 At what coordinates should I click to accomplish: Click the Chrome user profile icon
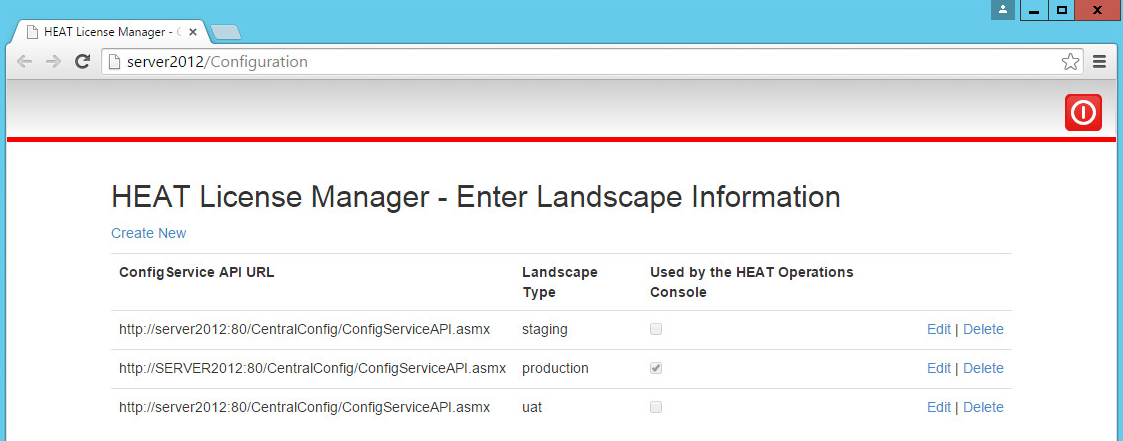tap(1003, 10)
